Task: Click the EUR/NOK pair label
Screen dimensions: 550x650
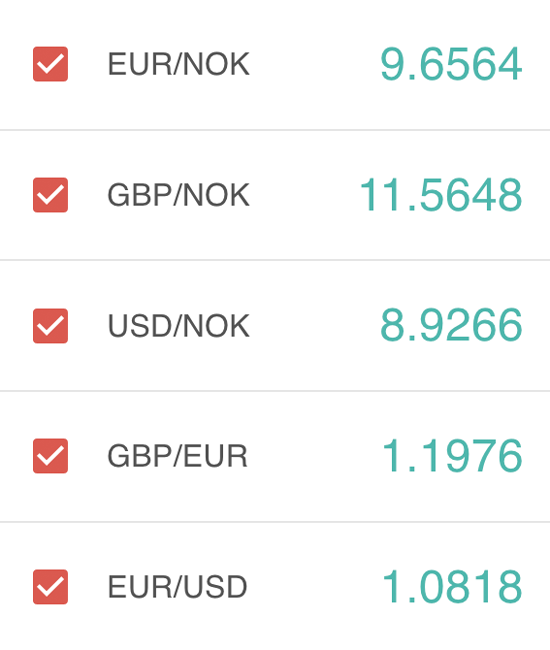Action: click(179, 64)
